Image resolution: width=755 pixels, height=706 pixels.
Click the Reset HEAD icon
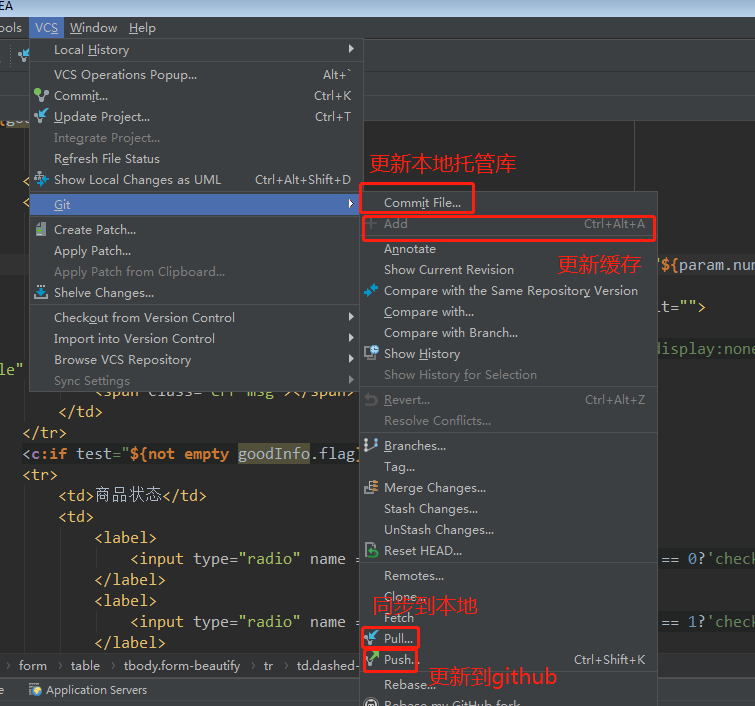click(371, 550)
